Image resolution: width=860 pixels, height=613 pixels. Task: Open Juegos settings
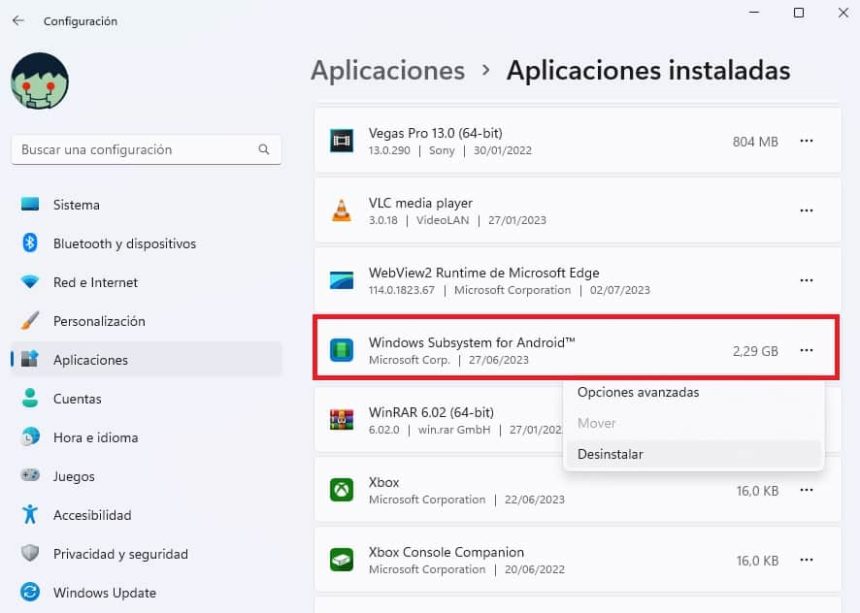pos(146,476)
